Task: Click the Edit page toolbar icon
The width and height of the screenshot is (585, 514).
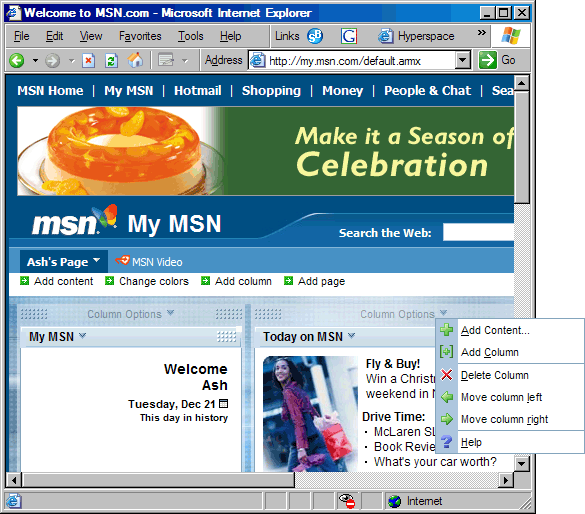Action: tap(166, 60)
